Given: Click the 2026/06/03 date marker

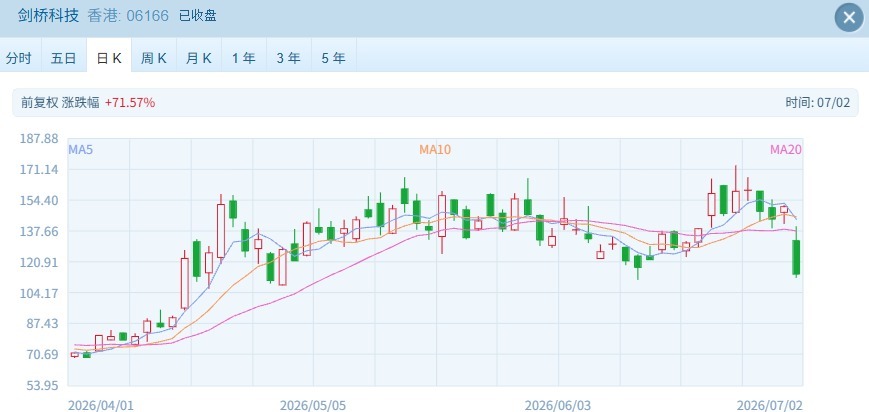Looking at the screenshot, I should click(x=558, y=405).
